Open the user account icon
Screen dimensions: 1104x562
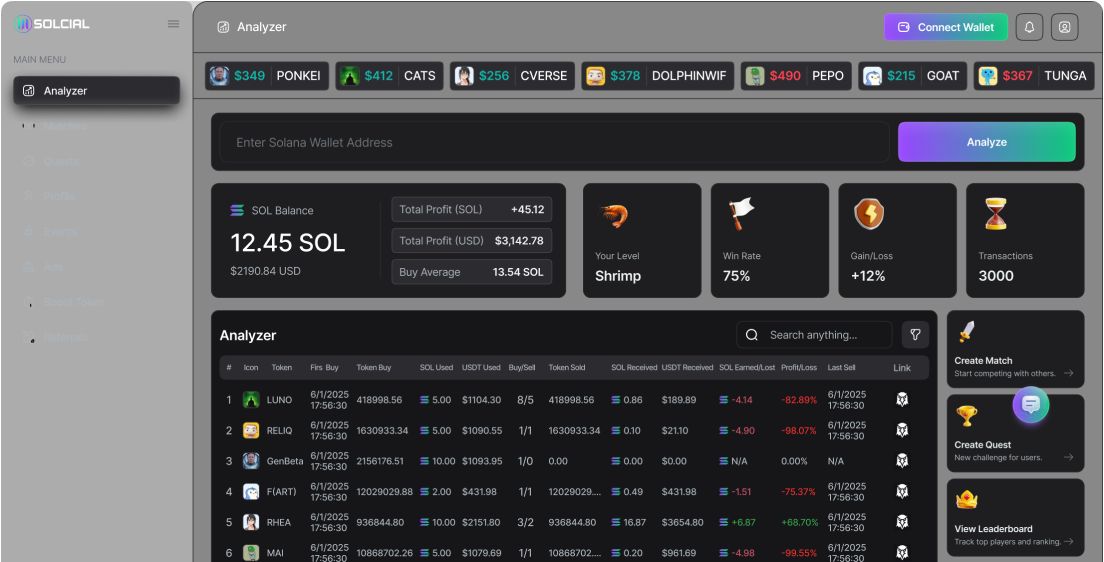click(x=1065, y=27)
